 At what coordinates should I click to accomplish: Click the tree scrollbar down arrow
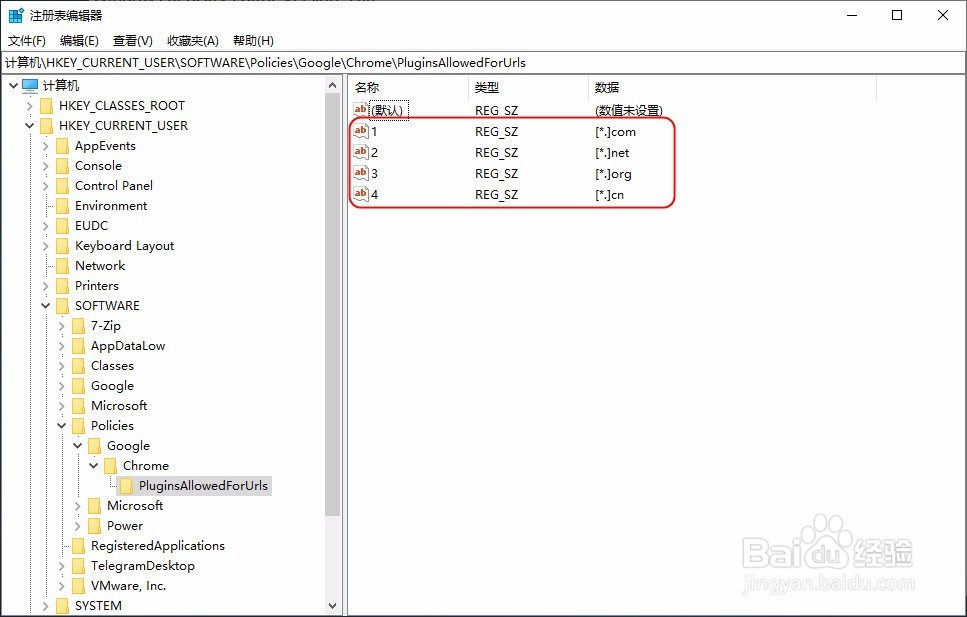click(x=332, y=606)
